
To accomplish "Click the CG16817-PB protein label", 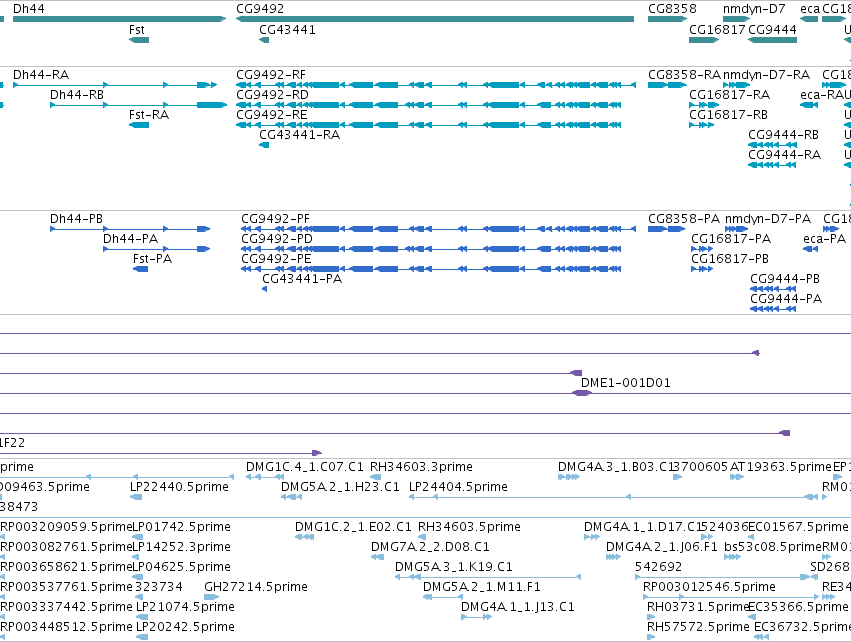I will coord(730,259).
